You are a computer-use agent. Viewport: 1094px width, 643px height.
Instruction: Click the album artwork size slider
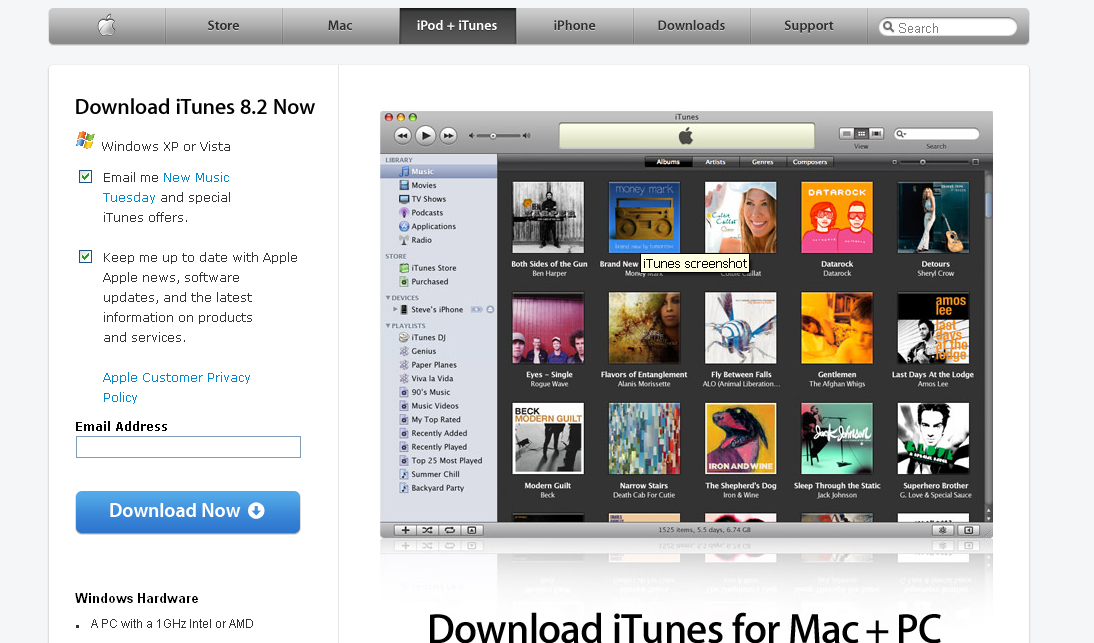point(935,162)
